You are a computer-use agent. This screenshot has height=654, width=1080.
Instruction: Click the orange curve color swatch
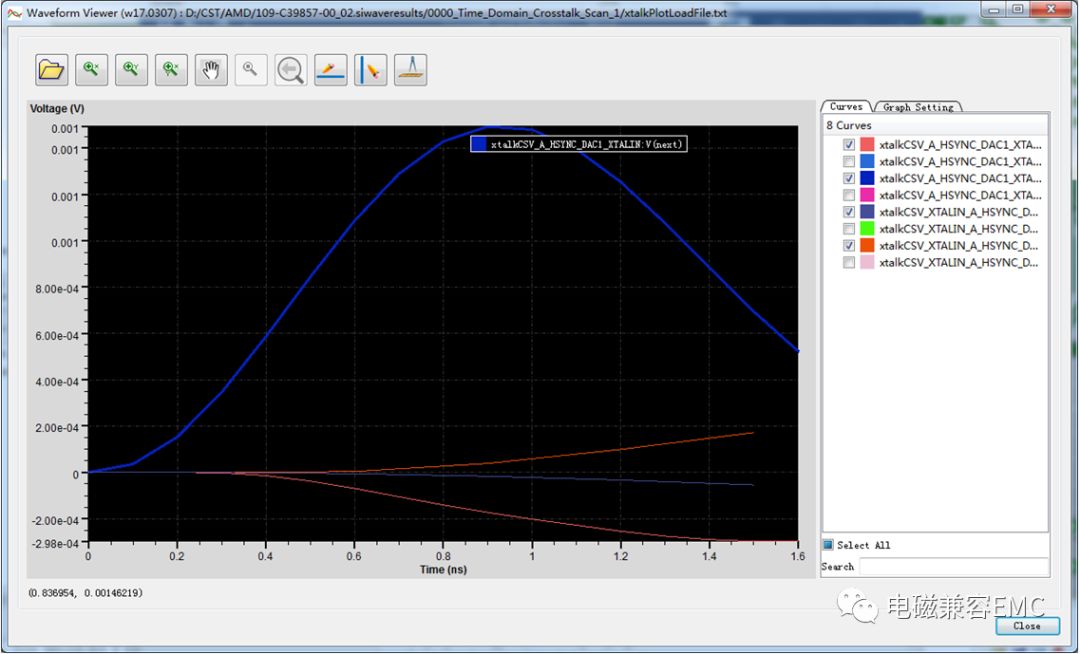coord(867,246)
